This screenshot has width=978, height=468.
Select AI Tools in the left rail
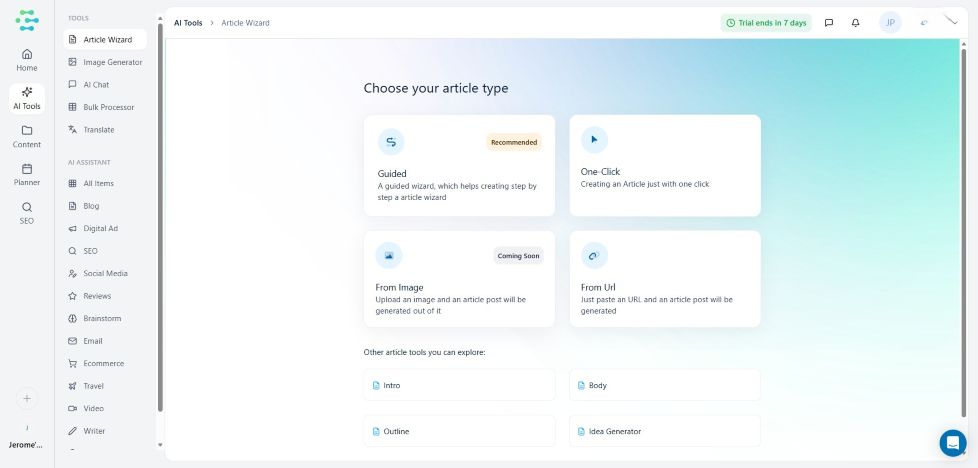(27, 99)
